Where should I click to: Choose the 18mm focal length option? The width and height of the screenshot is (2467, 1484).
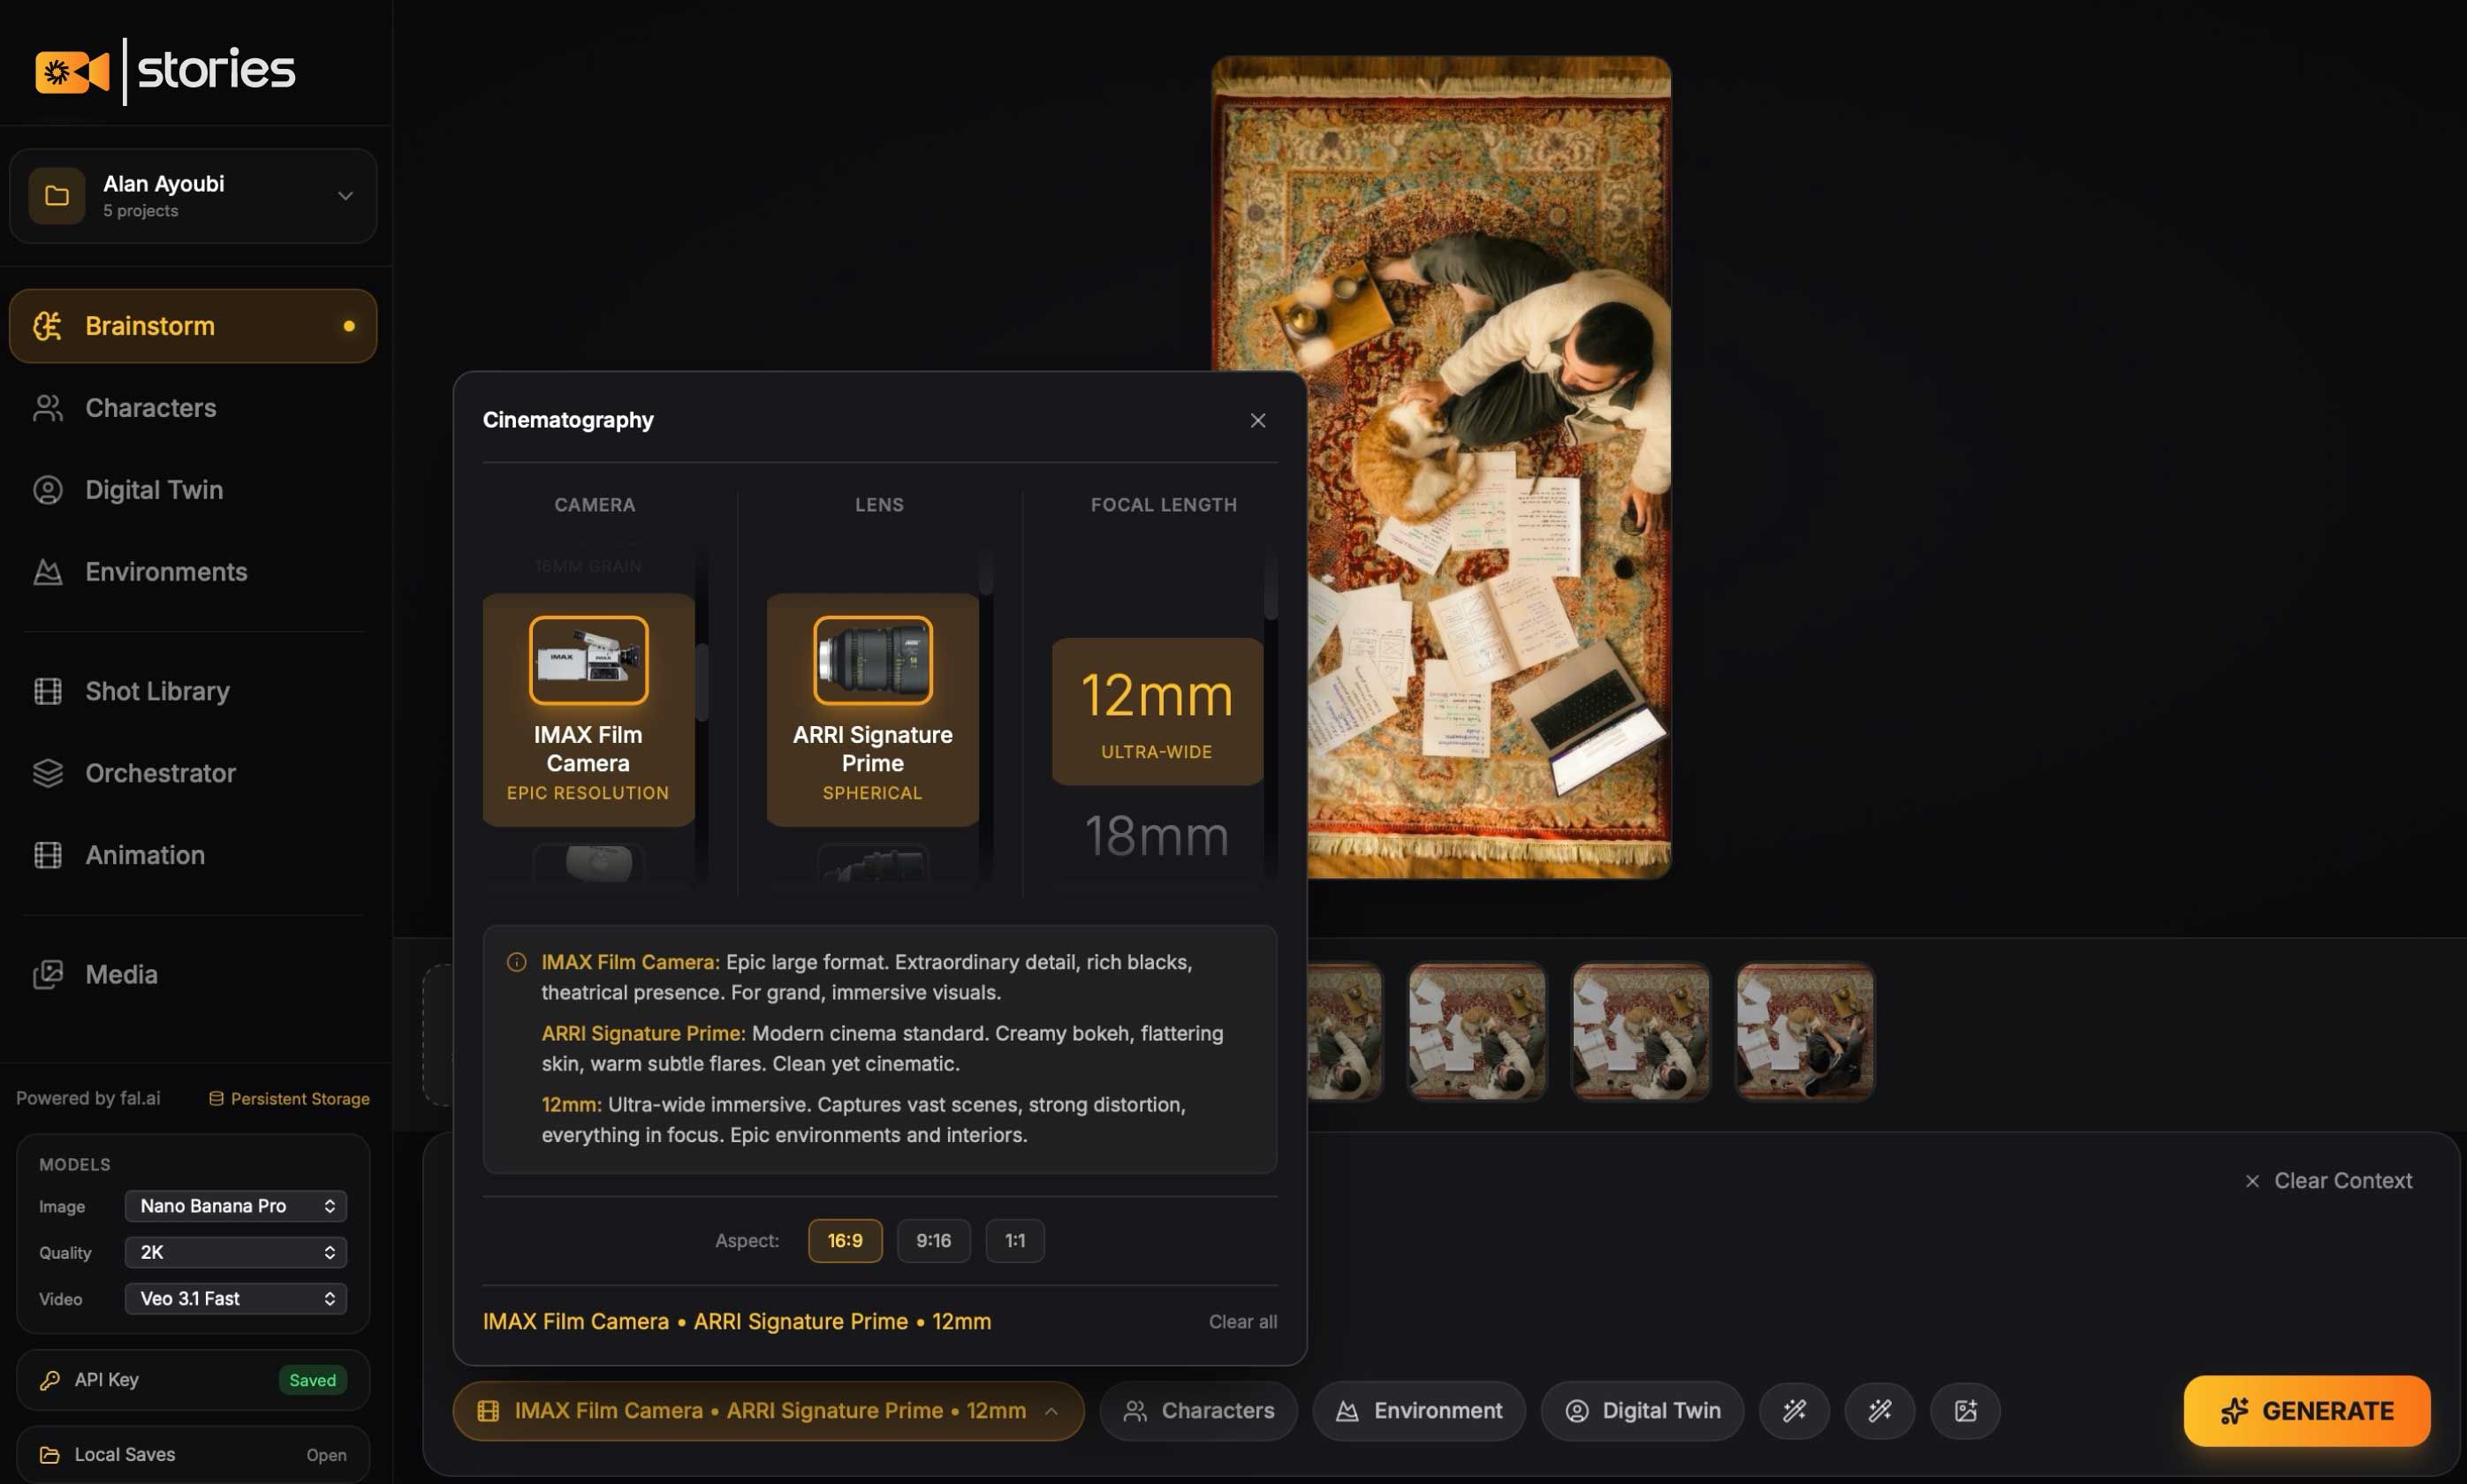click(x=1157, y=836)
